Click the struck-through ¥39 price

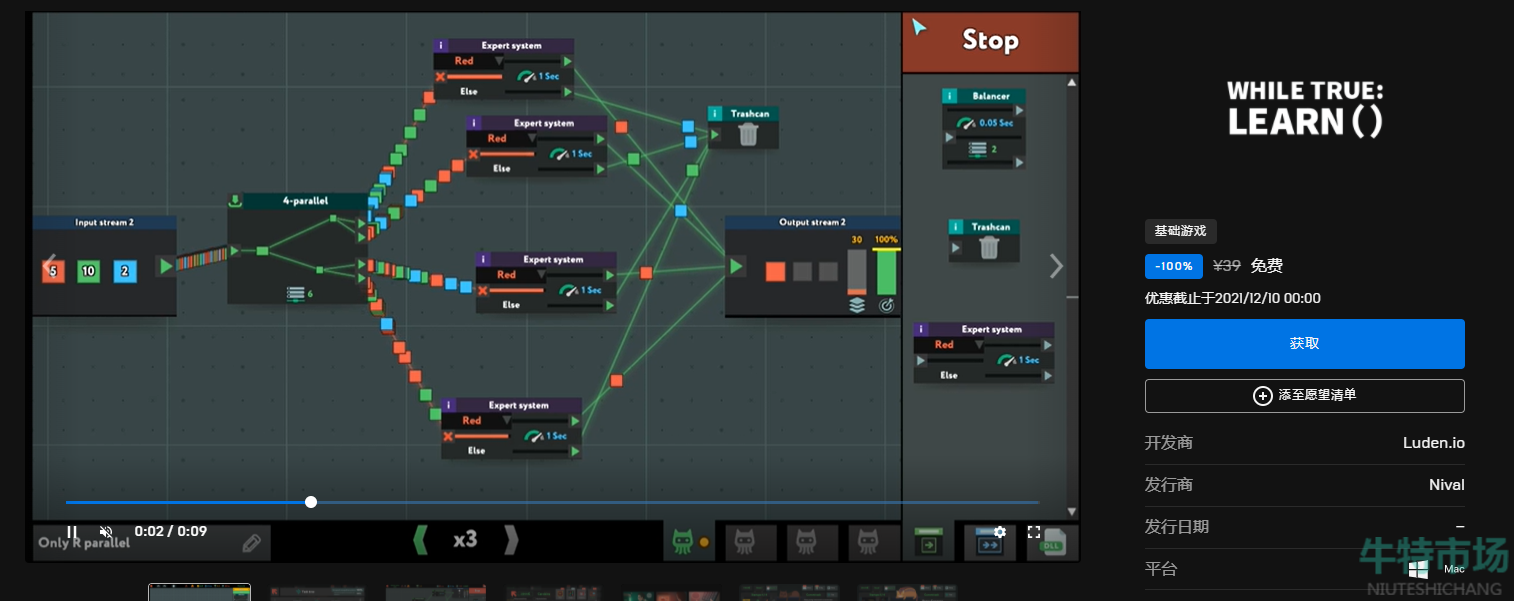(x=1227, y=266)
